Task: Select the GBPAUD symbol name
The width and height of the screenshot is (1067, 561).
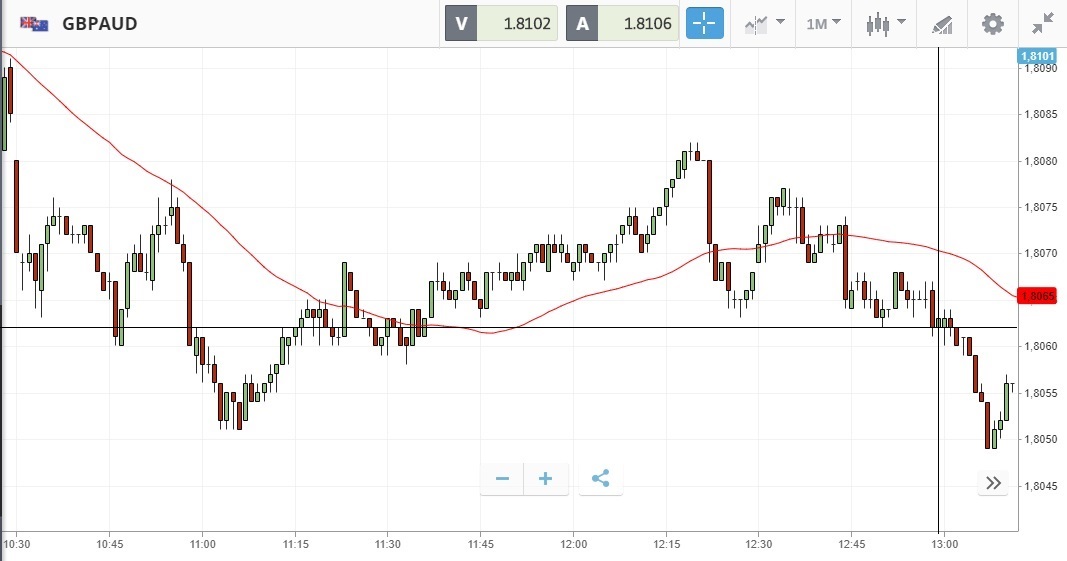Action: point(100,23)
